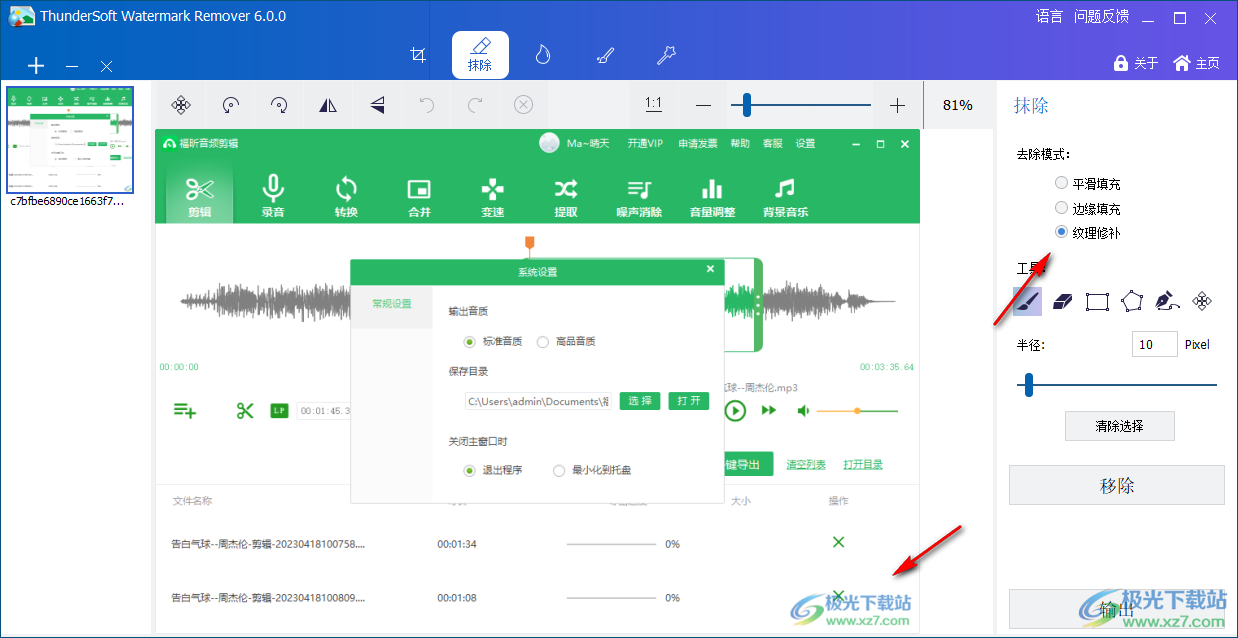This screenshot has width=1238, height=638.
Task: Switch to the 抹除 erase tab
Action: coord(480,55)
